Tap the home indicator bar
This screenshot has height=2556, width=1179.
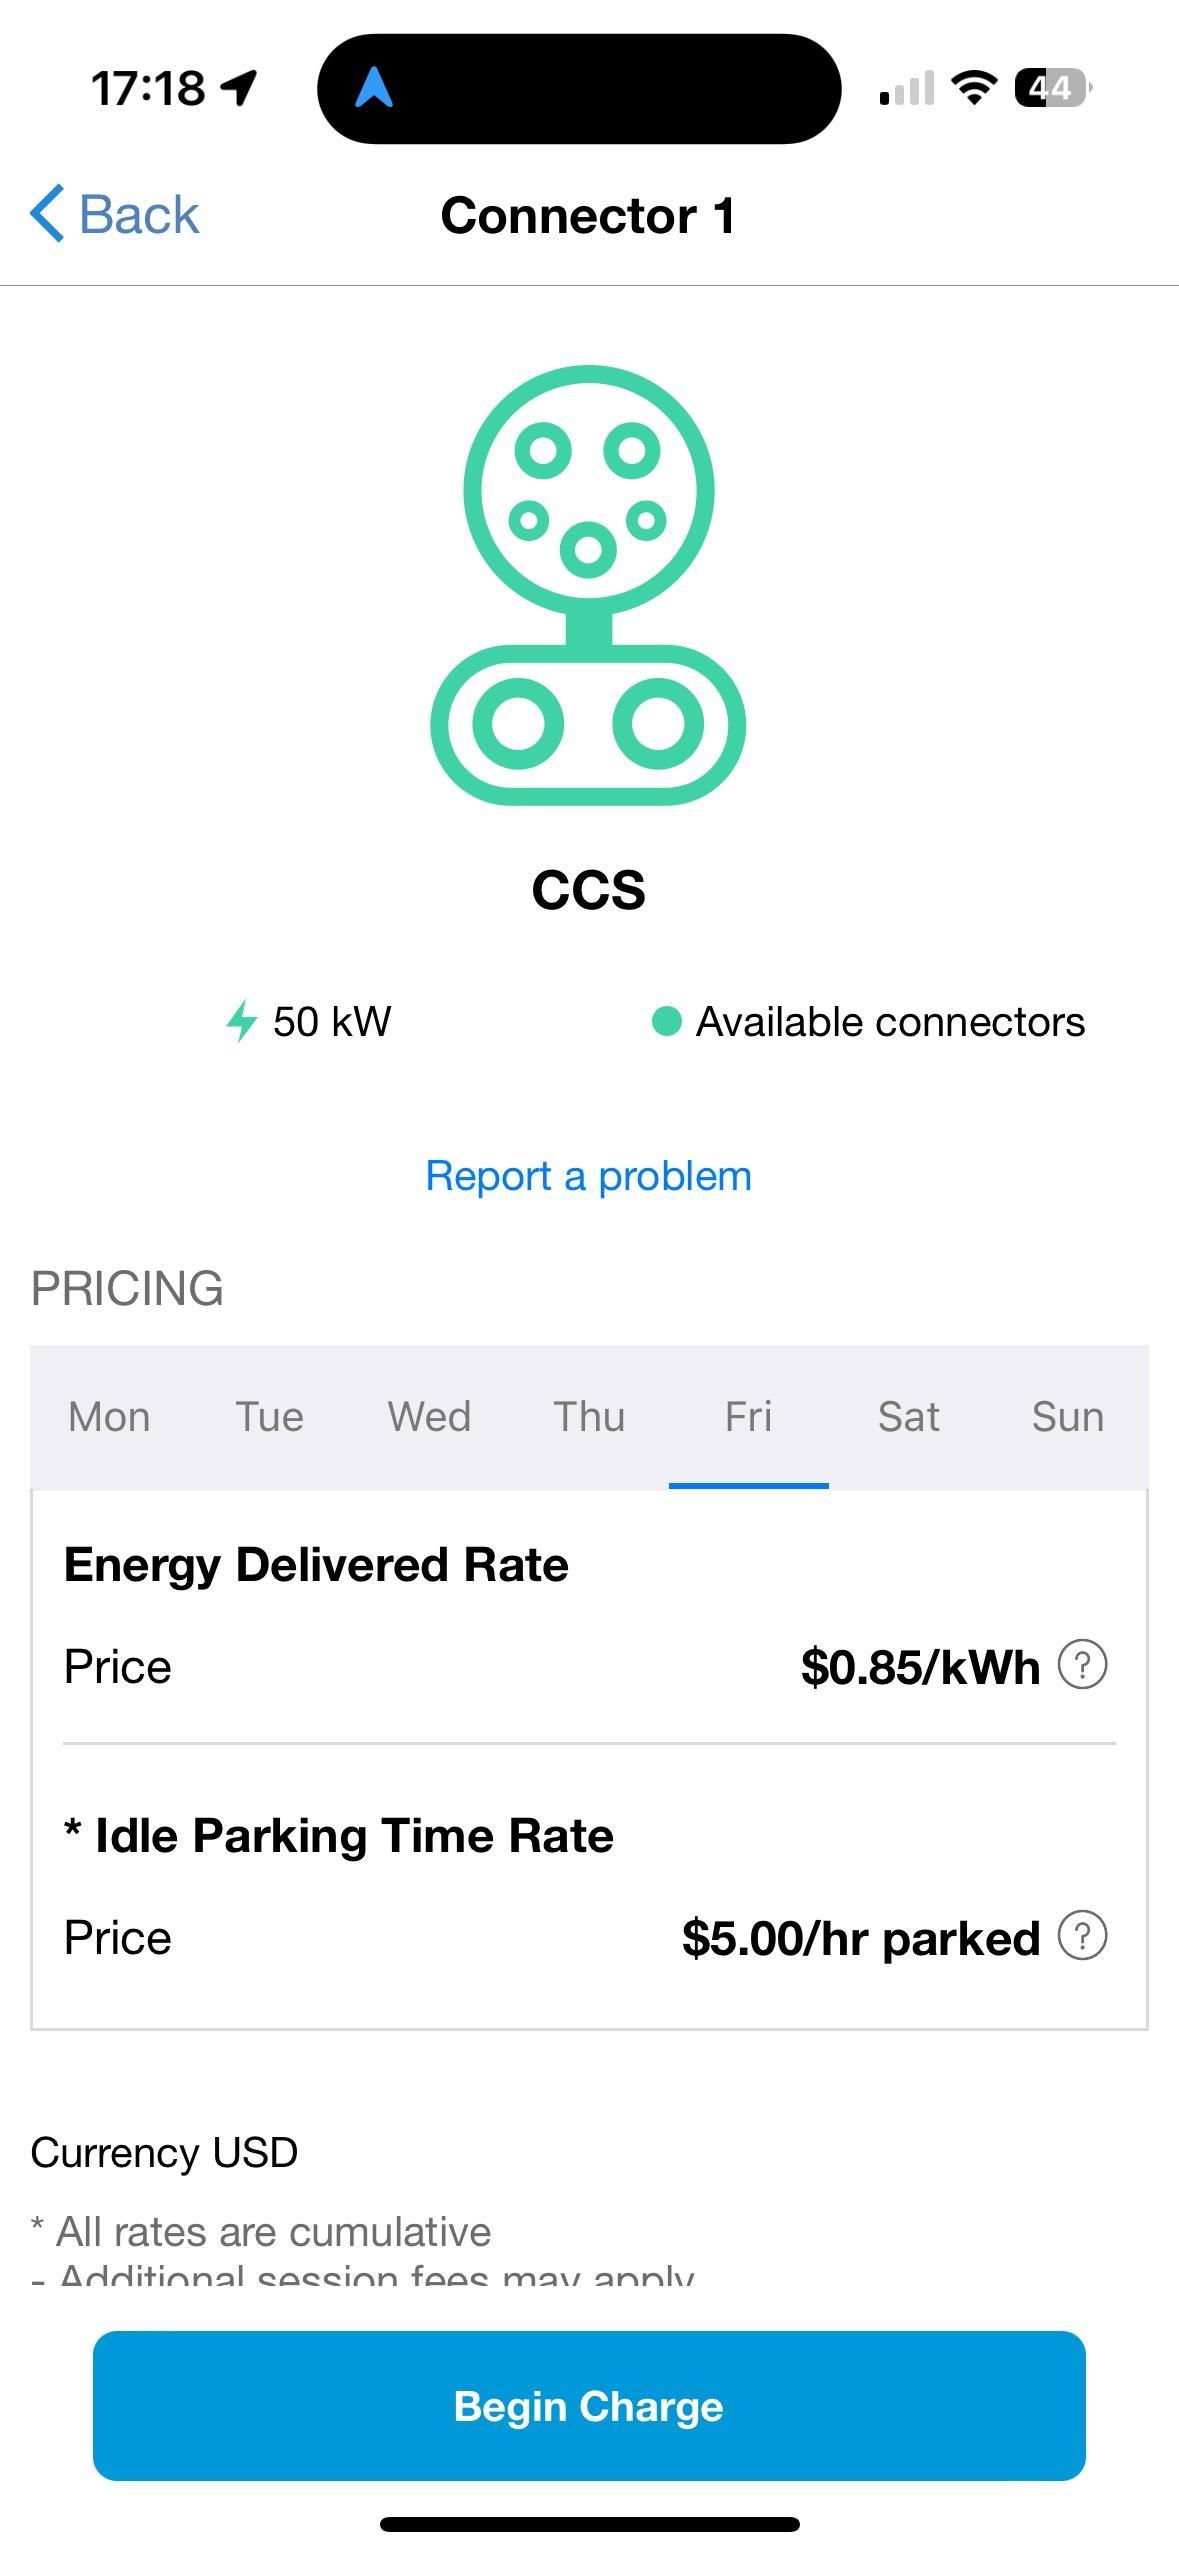click(589, 2524)
